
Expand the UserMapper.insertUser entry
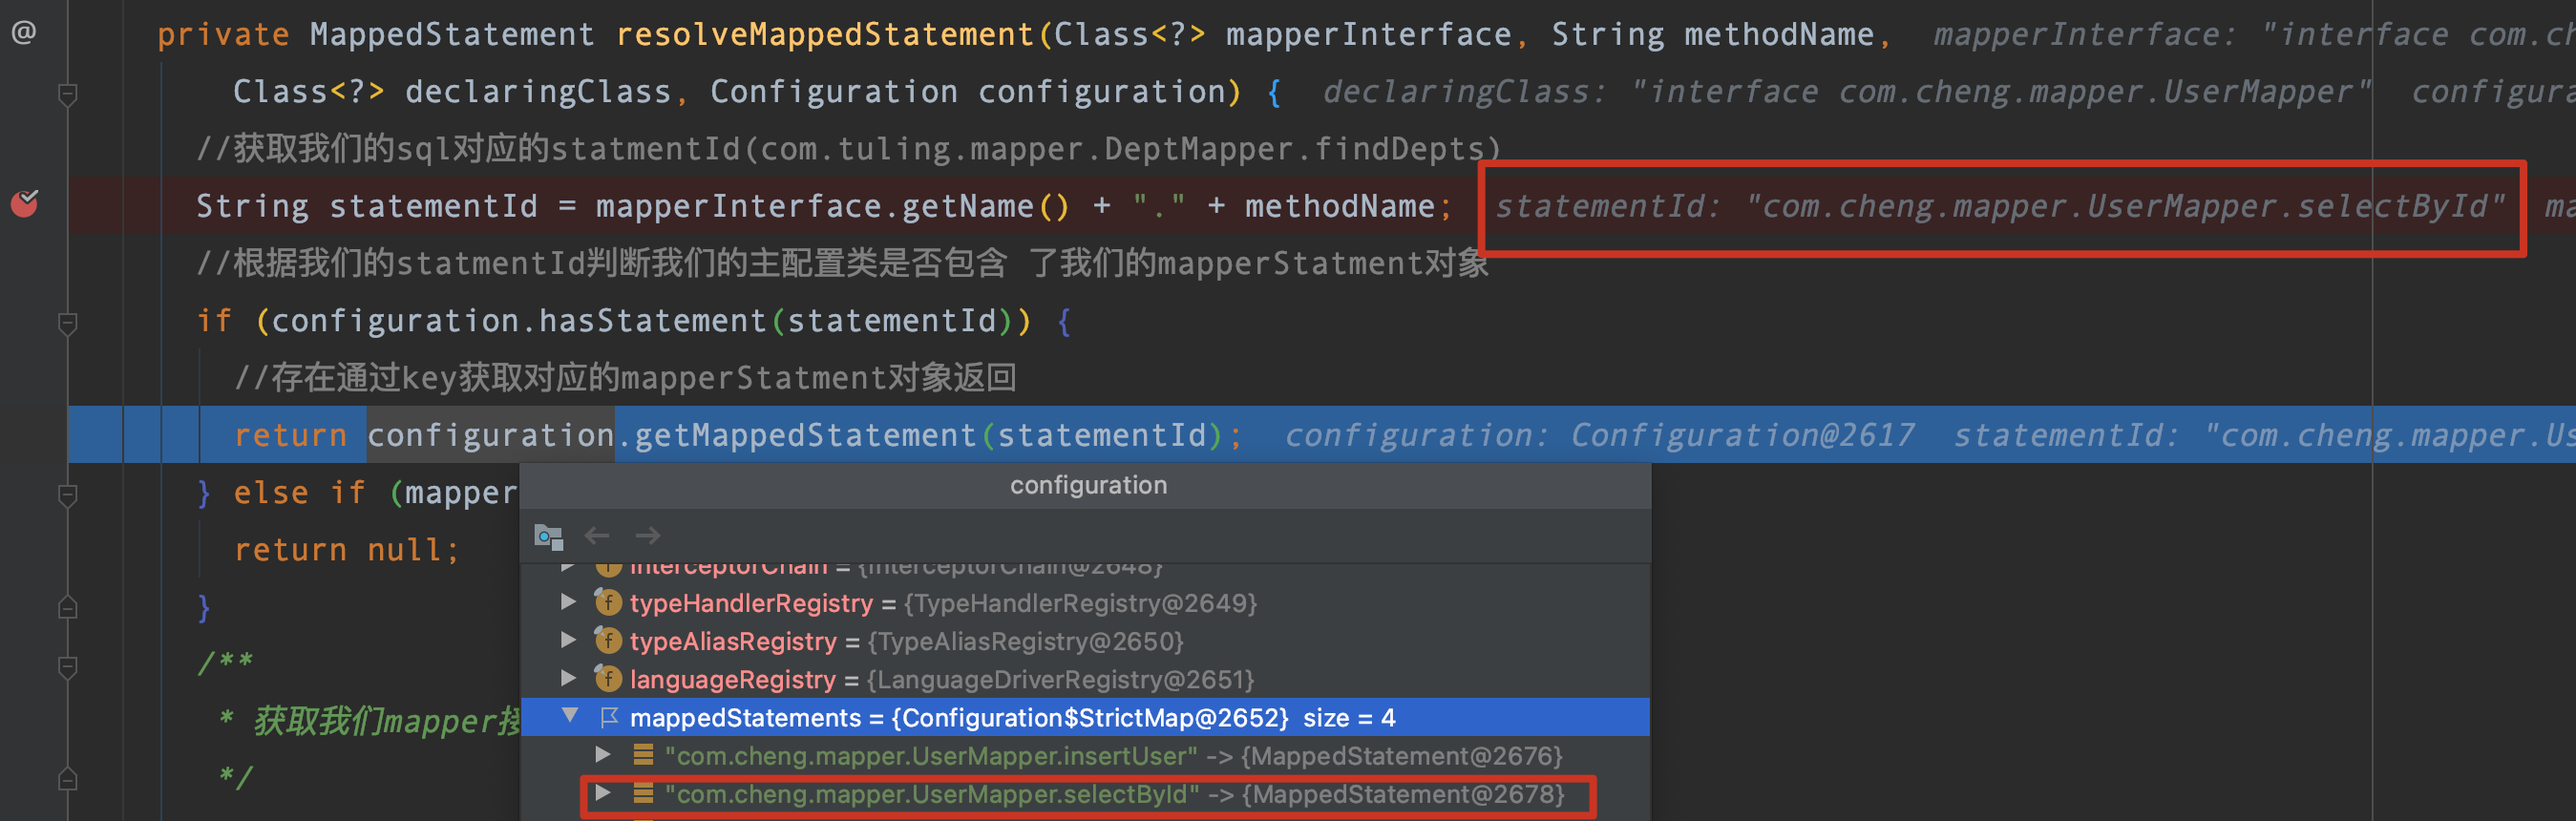[603, 755]
